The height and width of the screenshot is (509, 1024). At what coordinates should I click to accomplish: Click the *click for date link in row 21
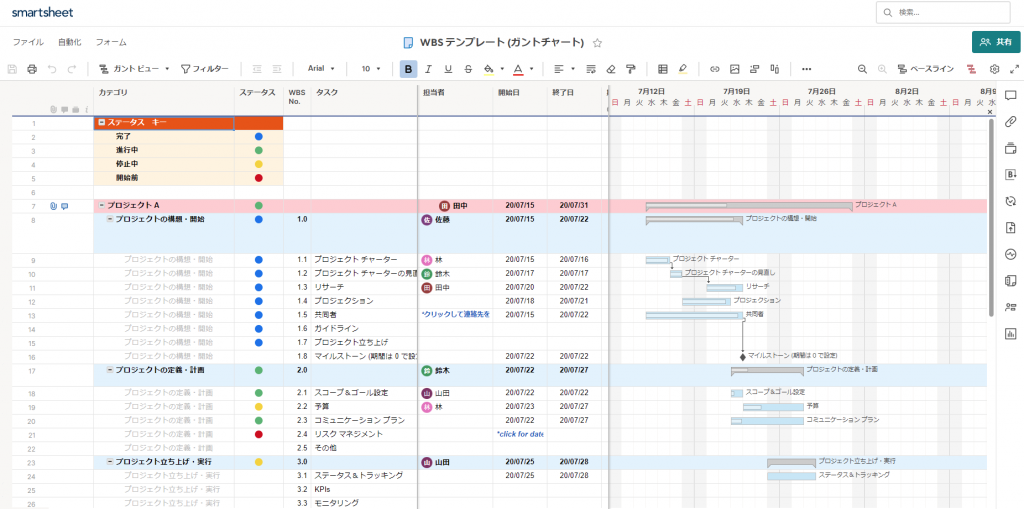(x=520, y=434)
